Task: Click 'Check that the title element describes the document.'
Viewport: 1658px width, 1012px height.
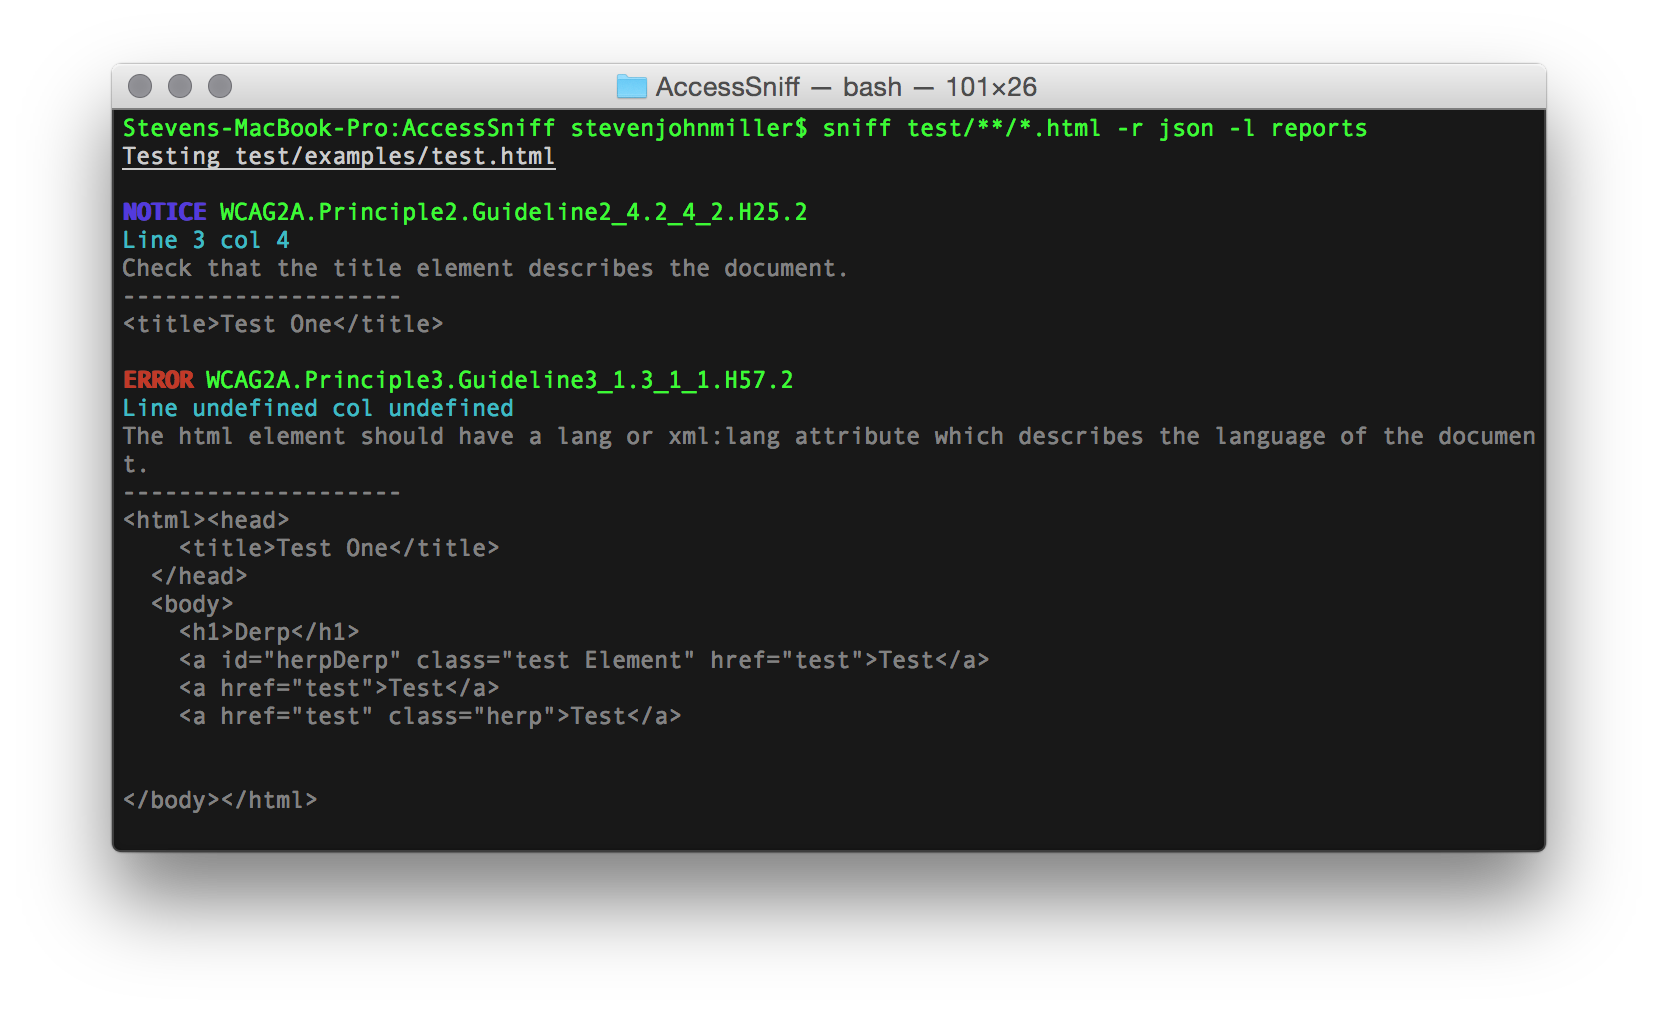Action: click(x=485, y=268)
